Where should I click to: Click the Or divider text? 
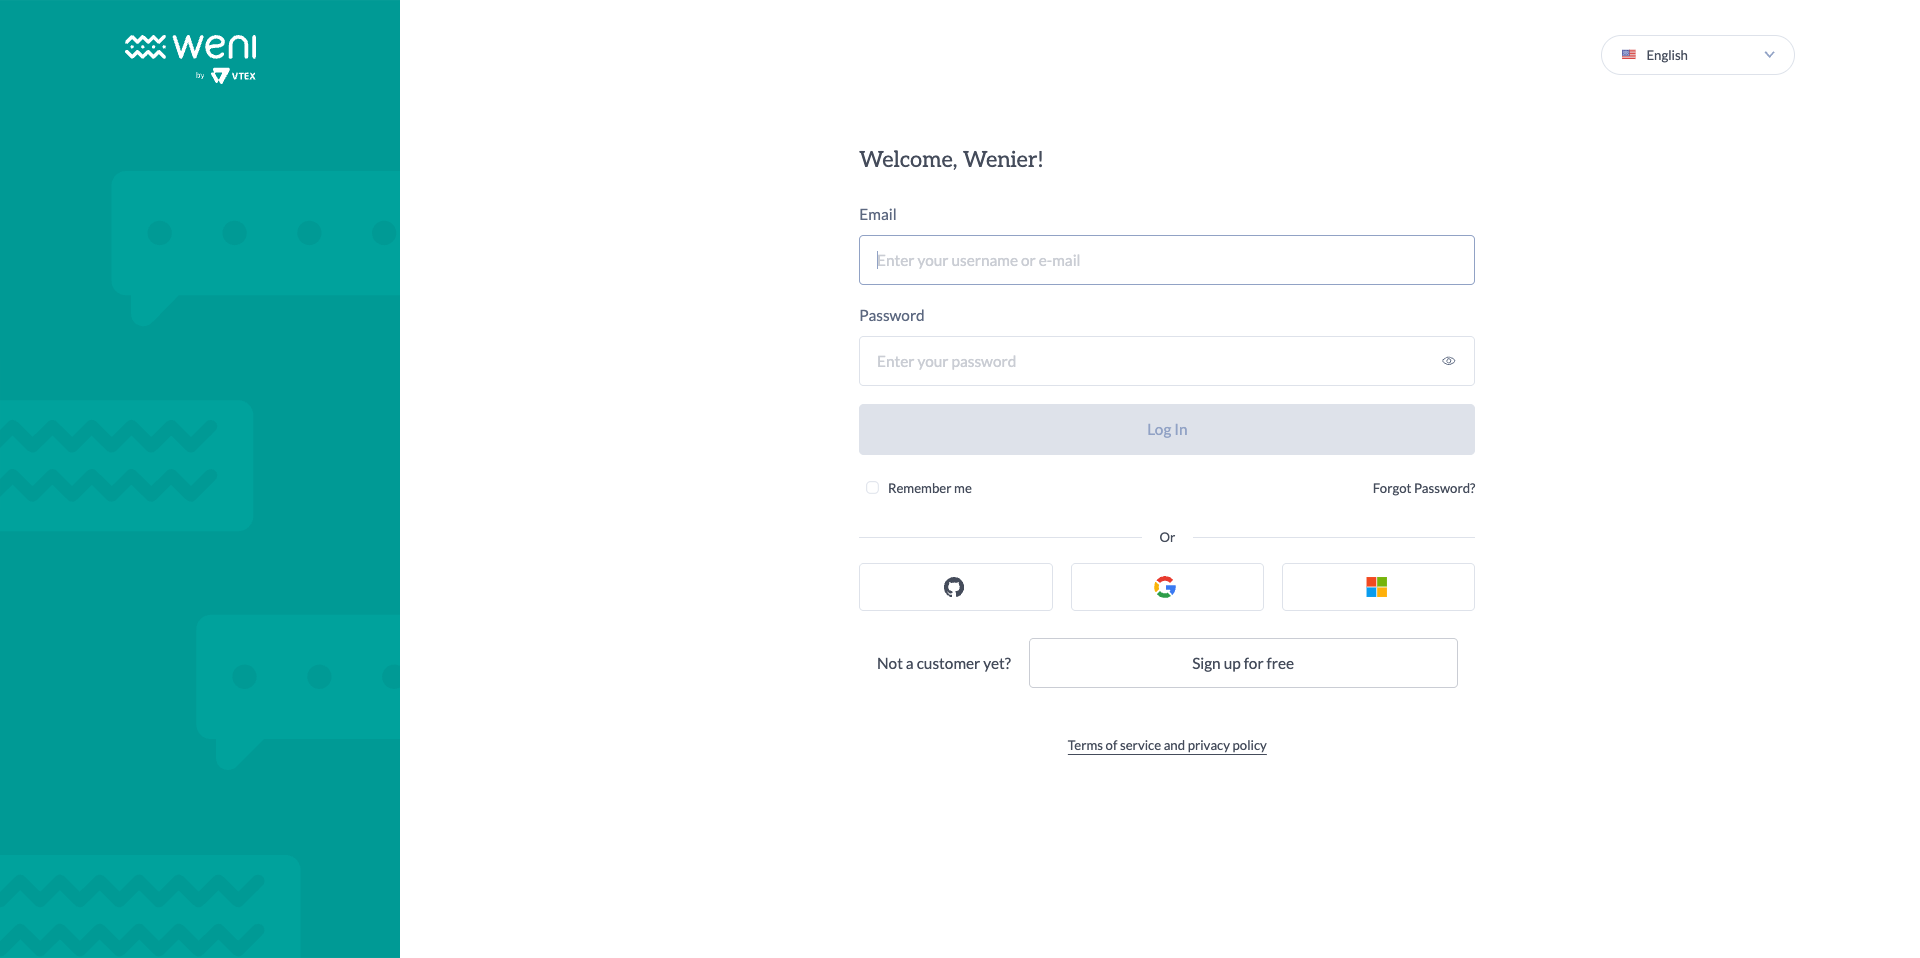point(1166,537)
